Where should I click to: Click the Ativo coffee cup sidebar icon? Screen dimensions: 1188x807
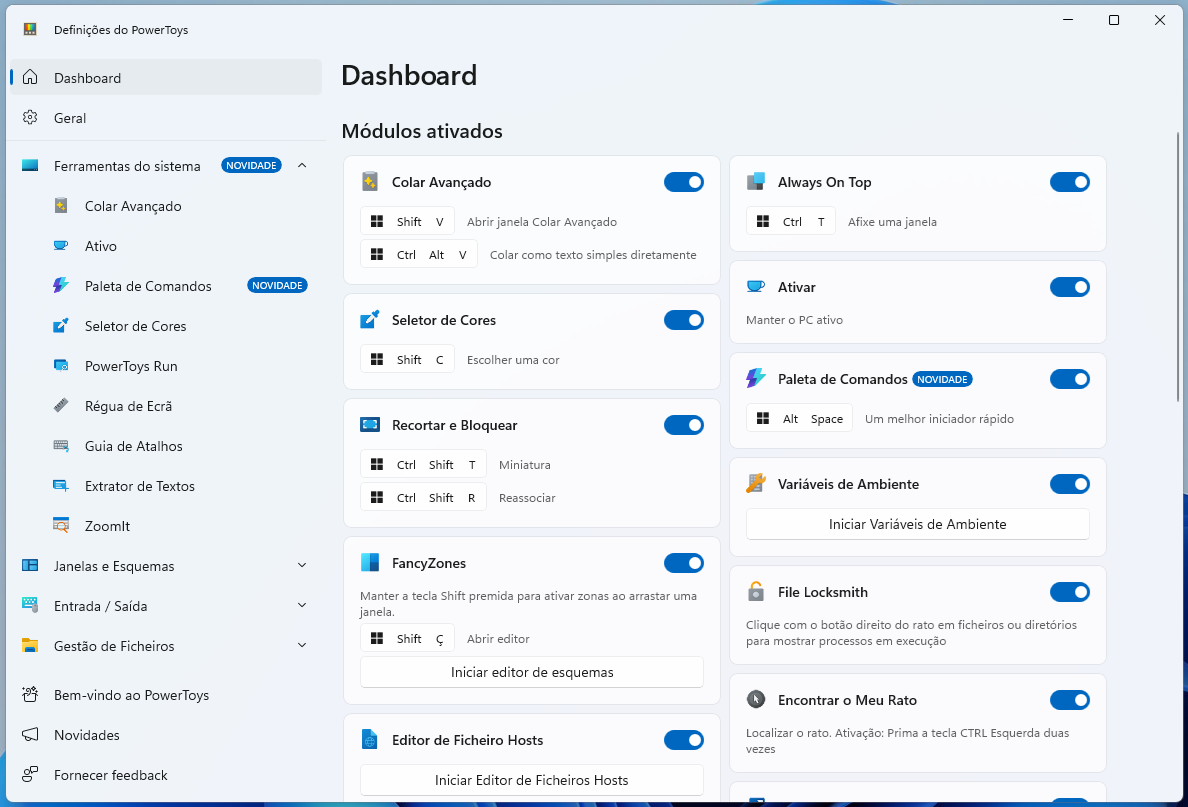point(61,246)
